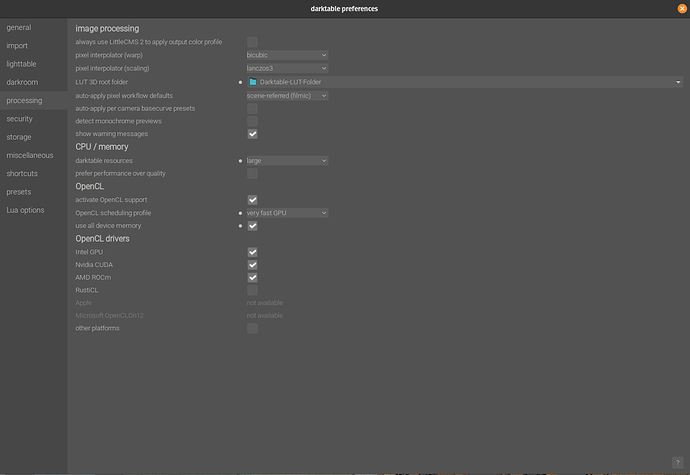The width and height of the screenshot is (690, 475).
Task: Toggle auto-apply per camera basecurve presets
Action: [252, 108]
